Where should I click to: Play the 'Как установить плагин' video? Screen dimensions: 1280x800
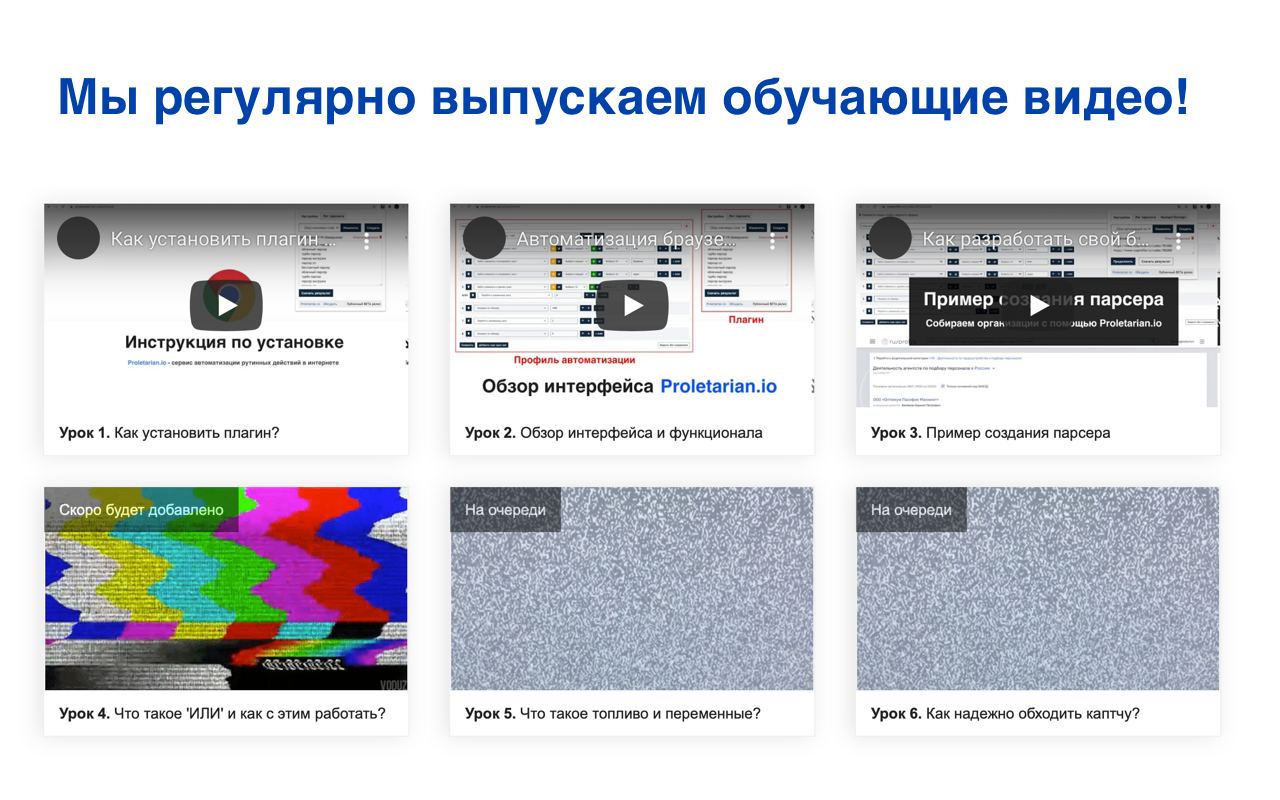click(226, 305)
